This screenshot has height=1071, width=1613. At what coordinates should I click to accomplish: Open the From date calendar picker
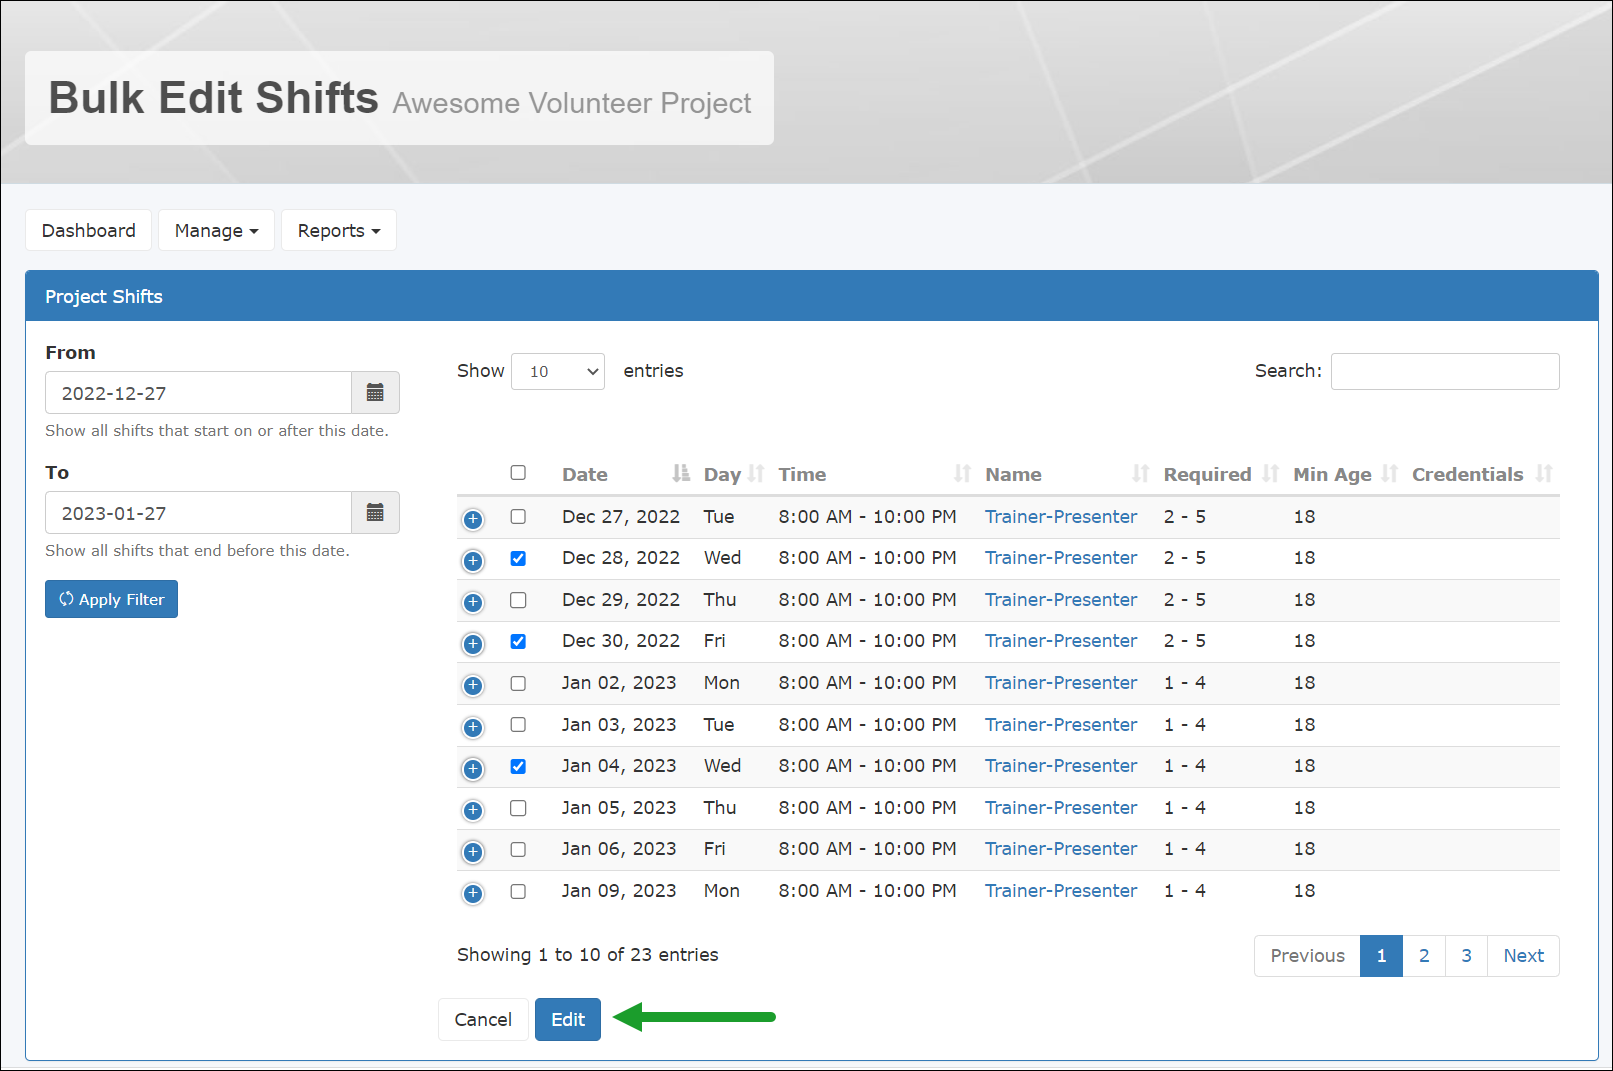(x=375, y=393)
